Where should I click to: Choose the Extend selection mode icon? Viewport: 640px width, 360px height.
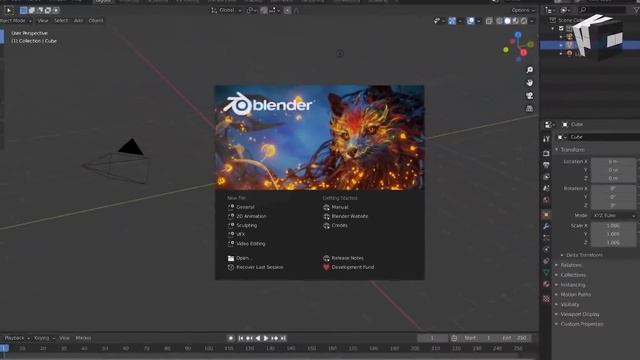pyautogui.click(x=31, y=10)
